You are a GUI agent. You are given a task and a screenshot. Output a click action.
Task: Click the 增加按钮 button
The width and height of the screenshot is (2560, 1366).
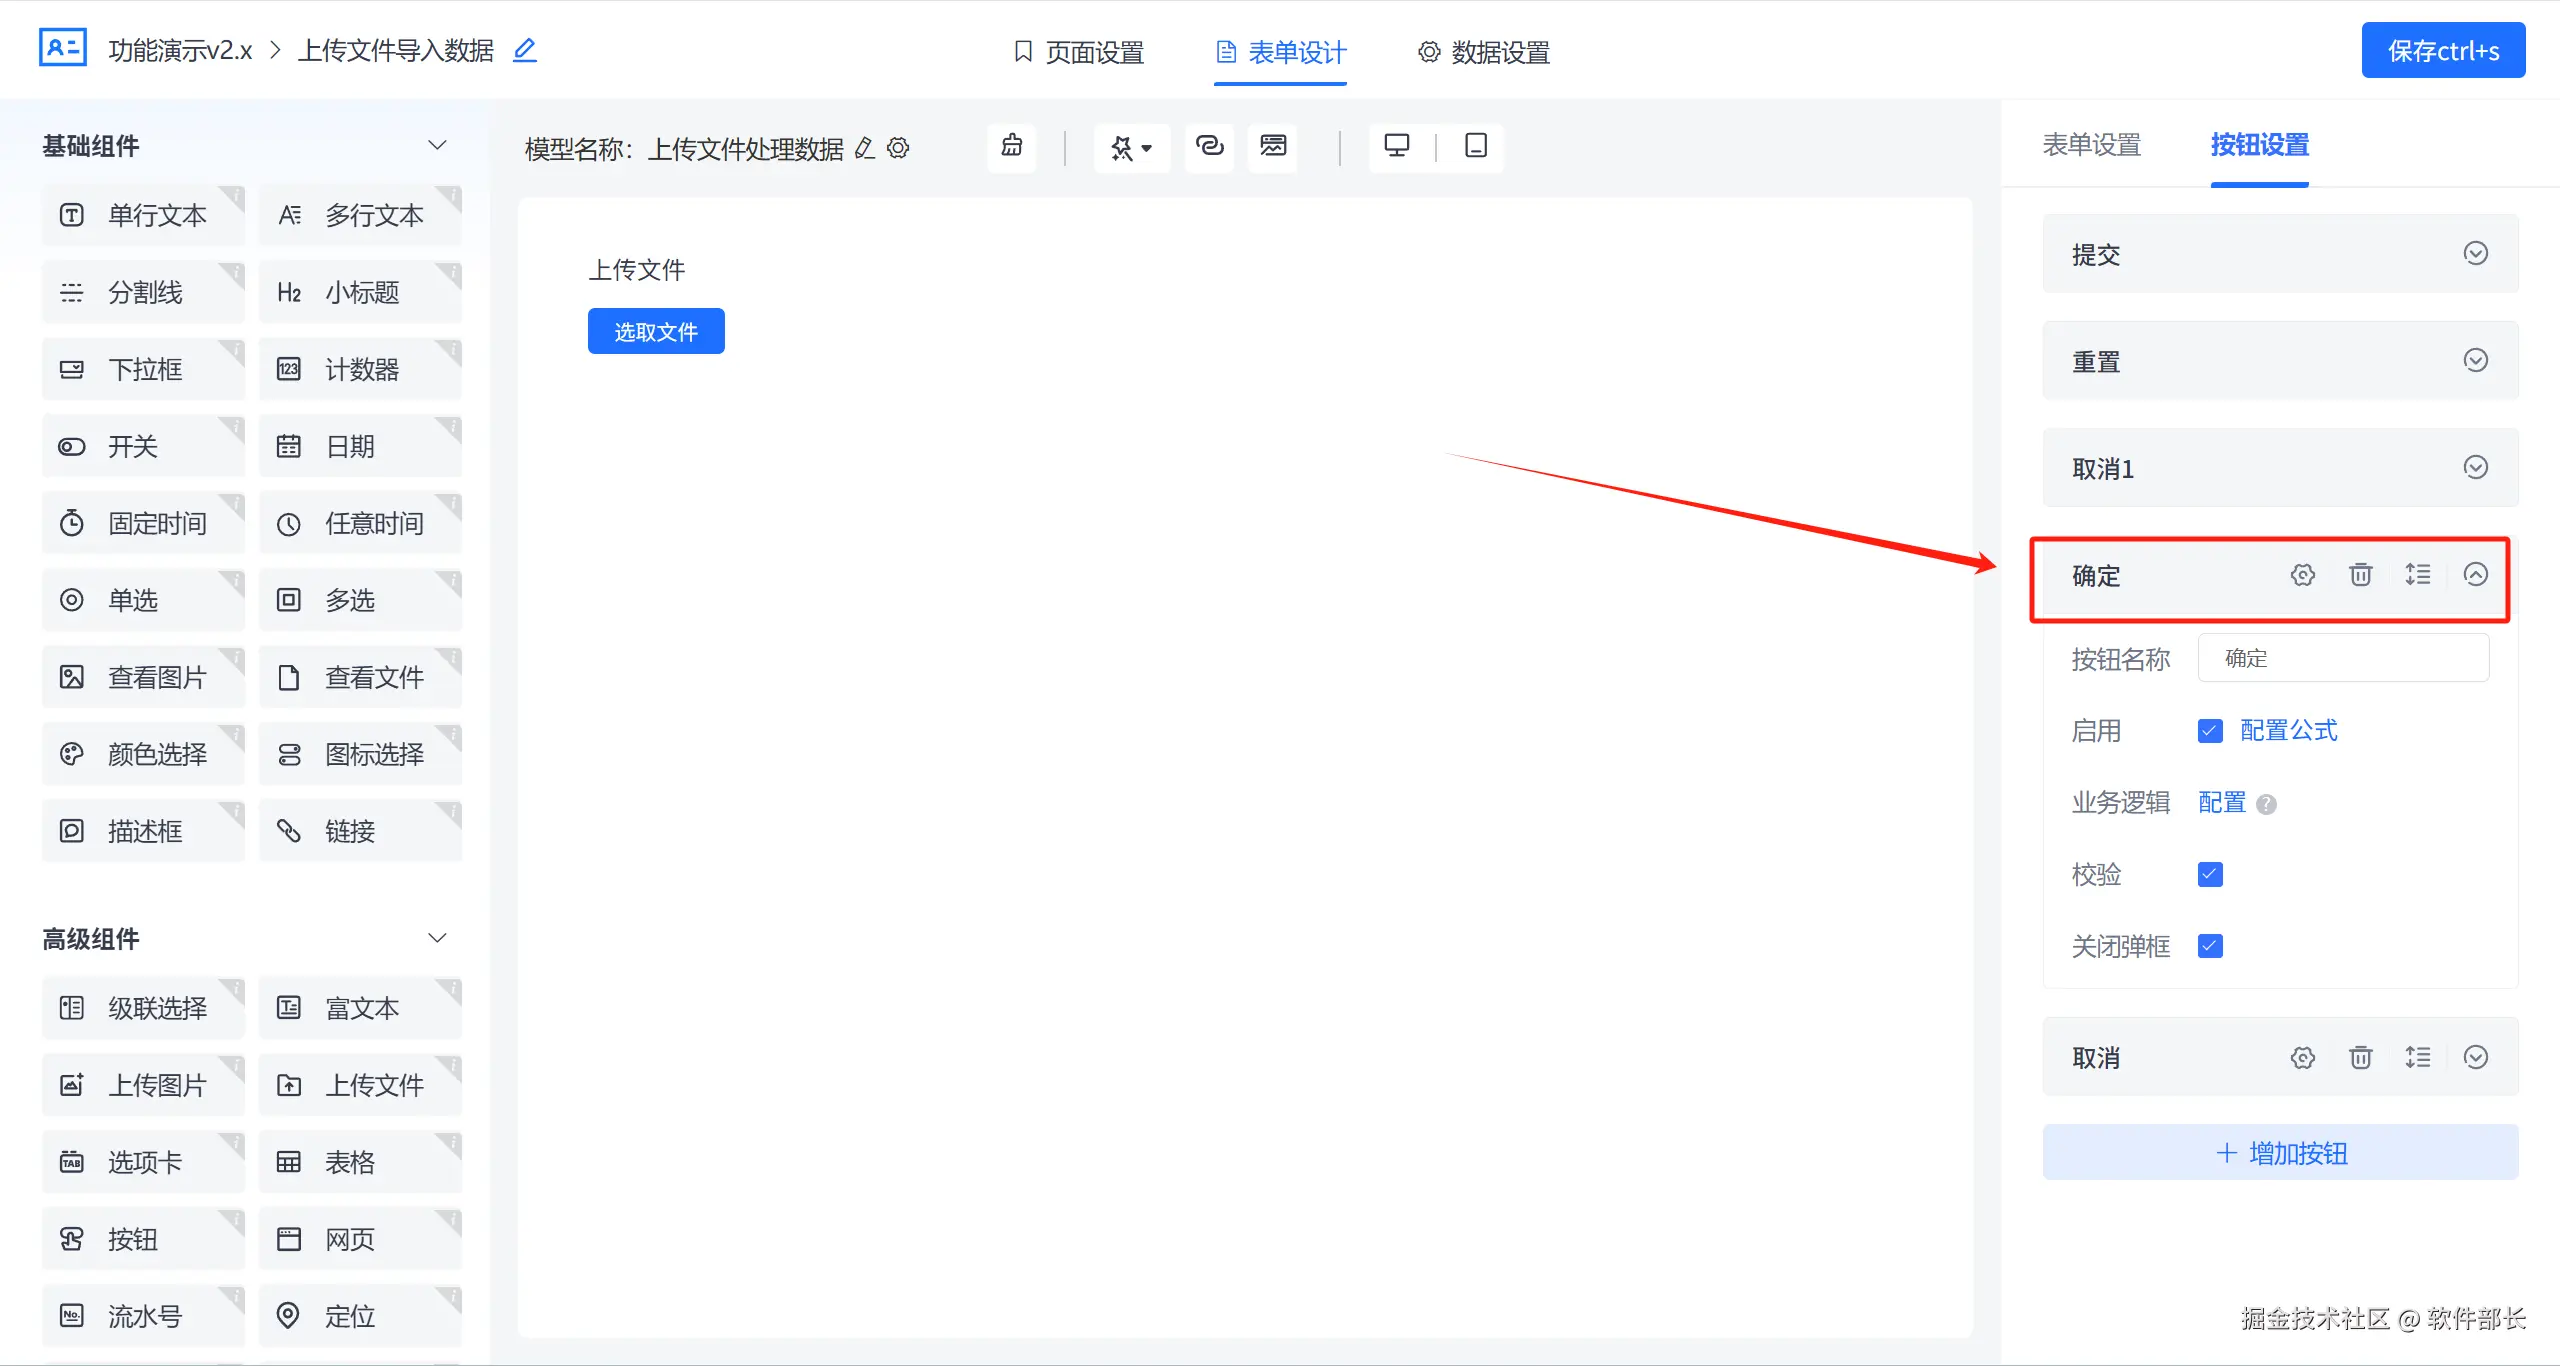pyautogui.click(x=2280, y=1153)
